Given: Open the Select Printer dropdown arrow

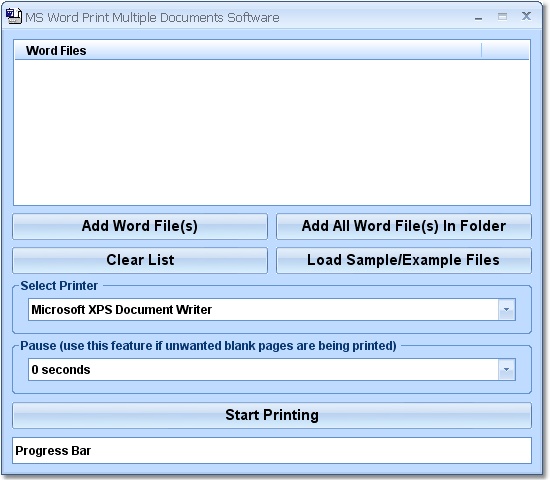Looking at the screenshot, I should pos(507,309).
